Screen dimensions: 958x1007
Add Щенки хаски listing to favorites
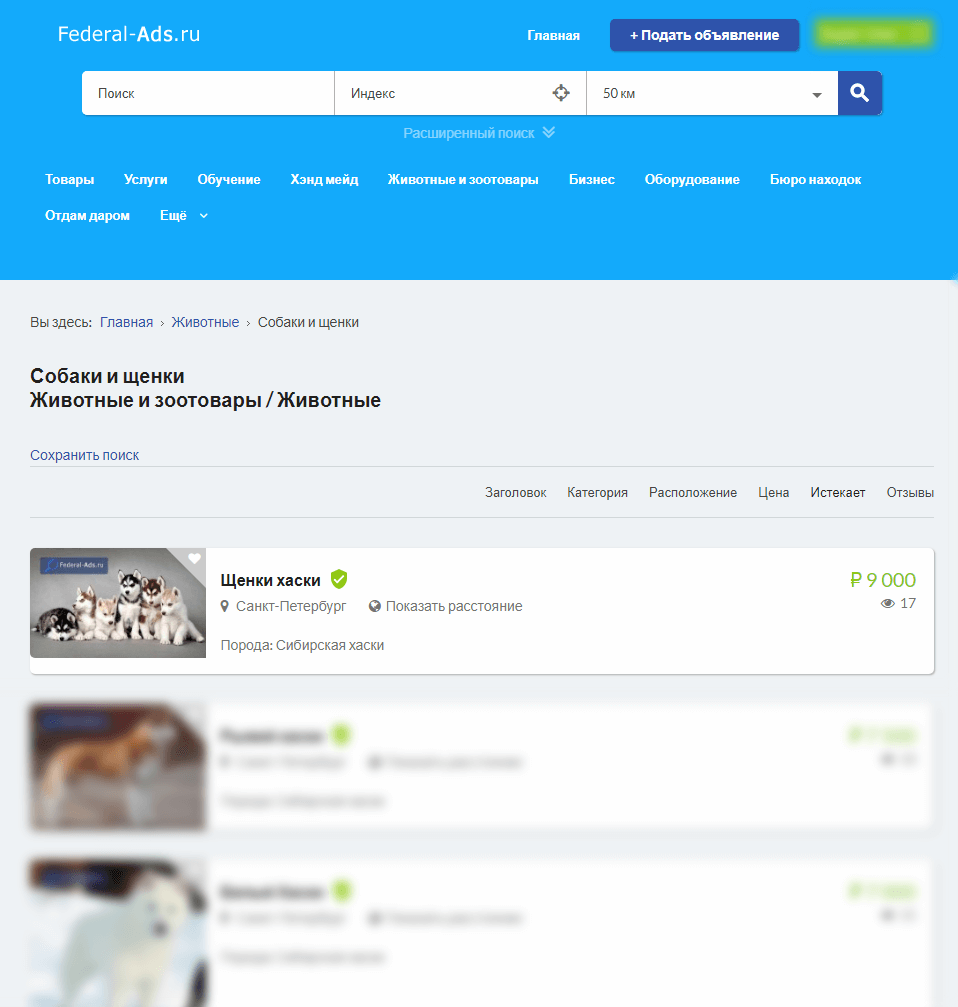pos(194,559)
